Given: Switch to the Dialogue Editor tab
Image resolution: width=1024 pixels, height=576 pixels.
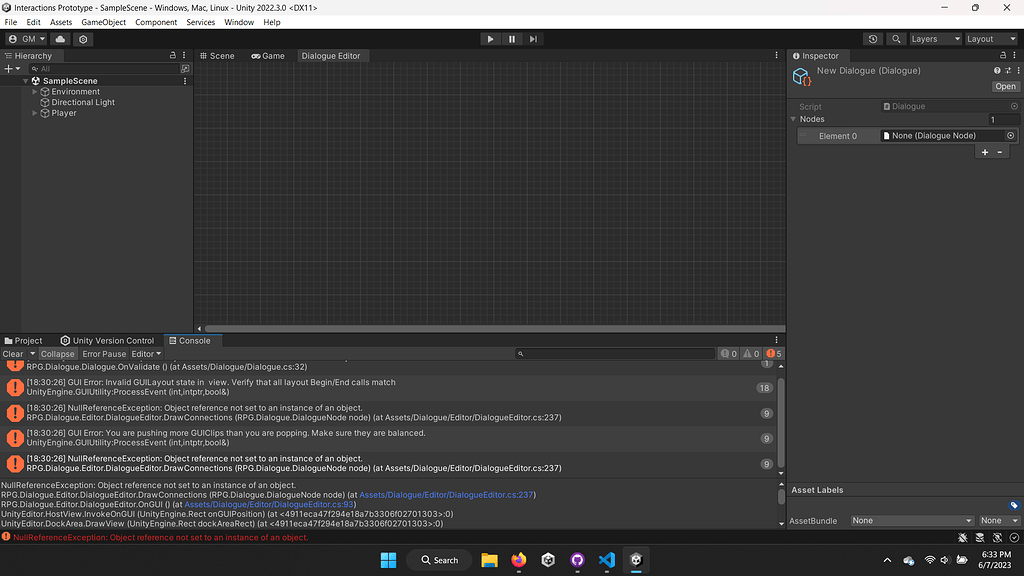Looking at the screenshot, I should 333,56.
